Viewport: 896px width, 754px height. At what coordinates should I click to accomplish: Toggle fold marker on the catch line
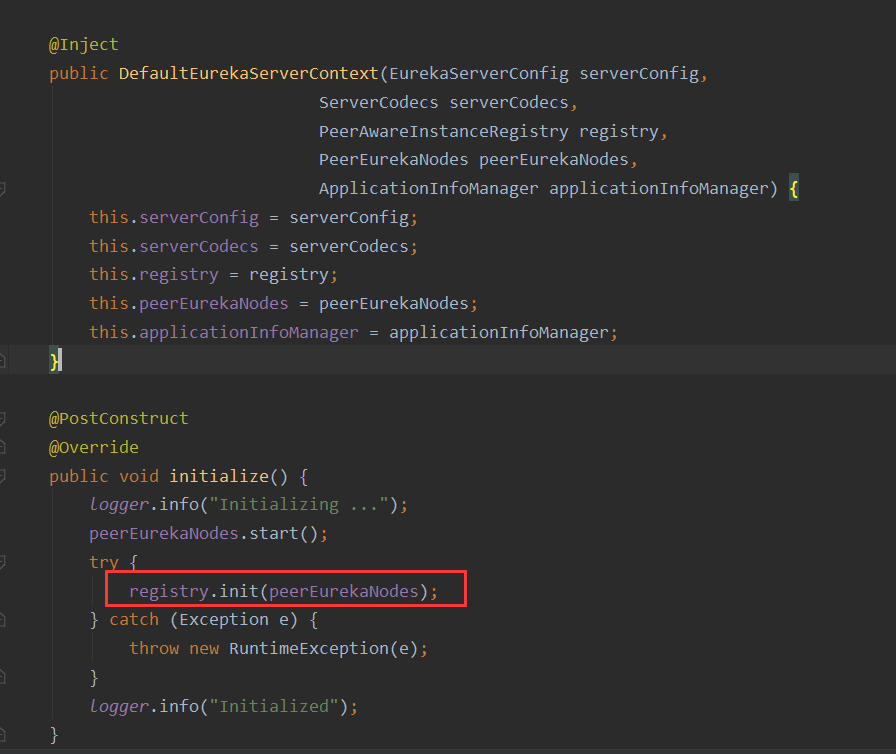point(2,620)
